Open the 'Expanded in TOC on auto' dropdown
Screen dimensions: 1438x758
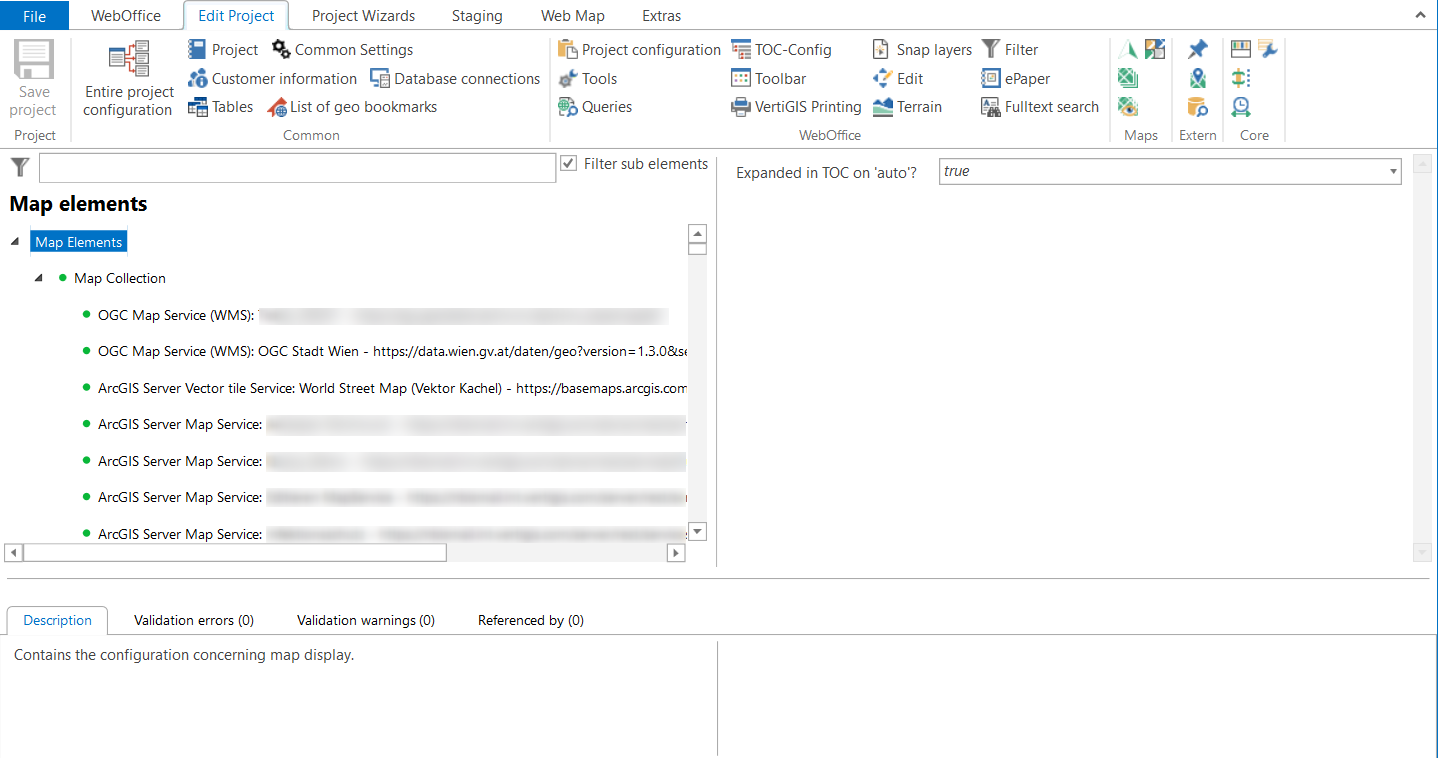tap(1393, 171)
